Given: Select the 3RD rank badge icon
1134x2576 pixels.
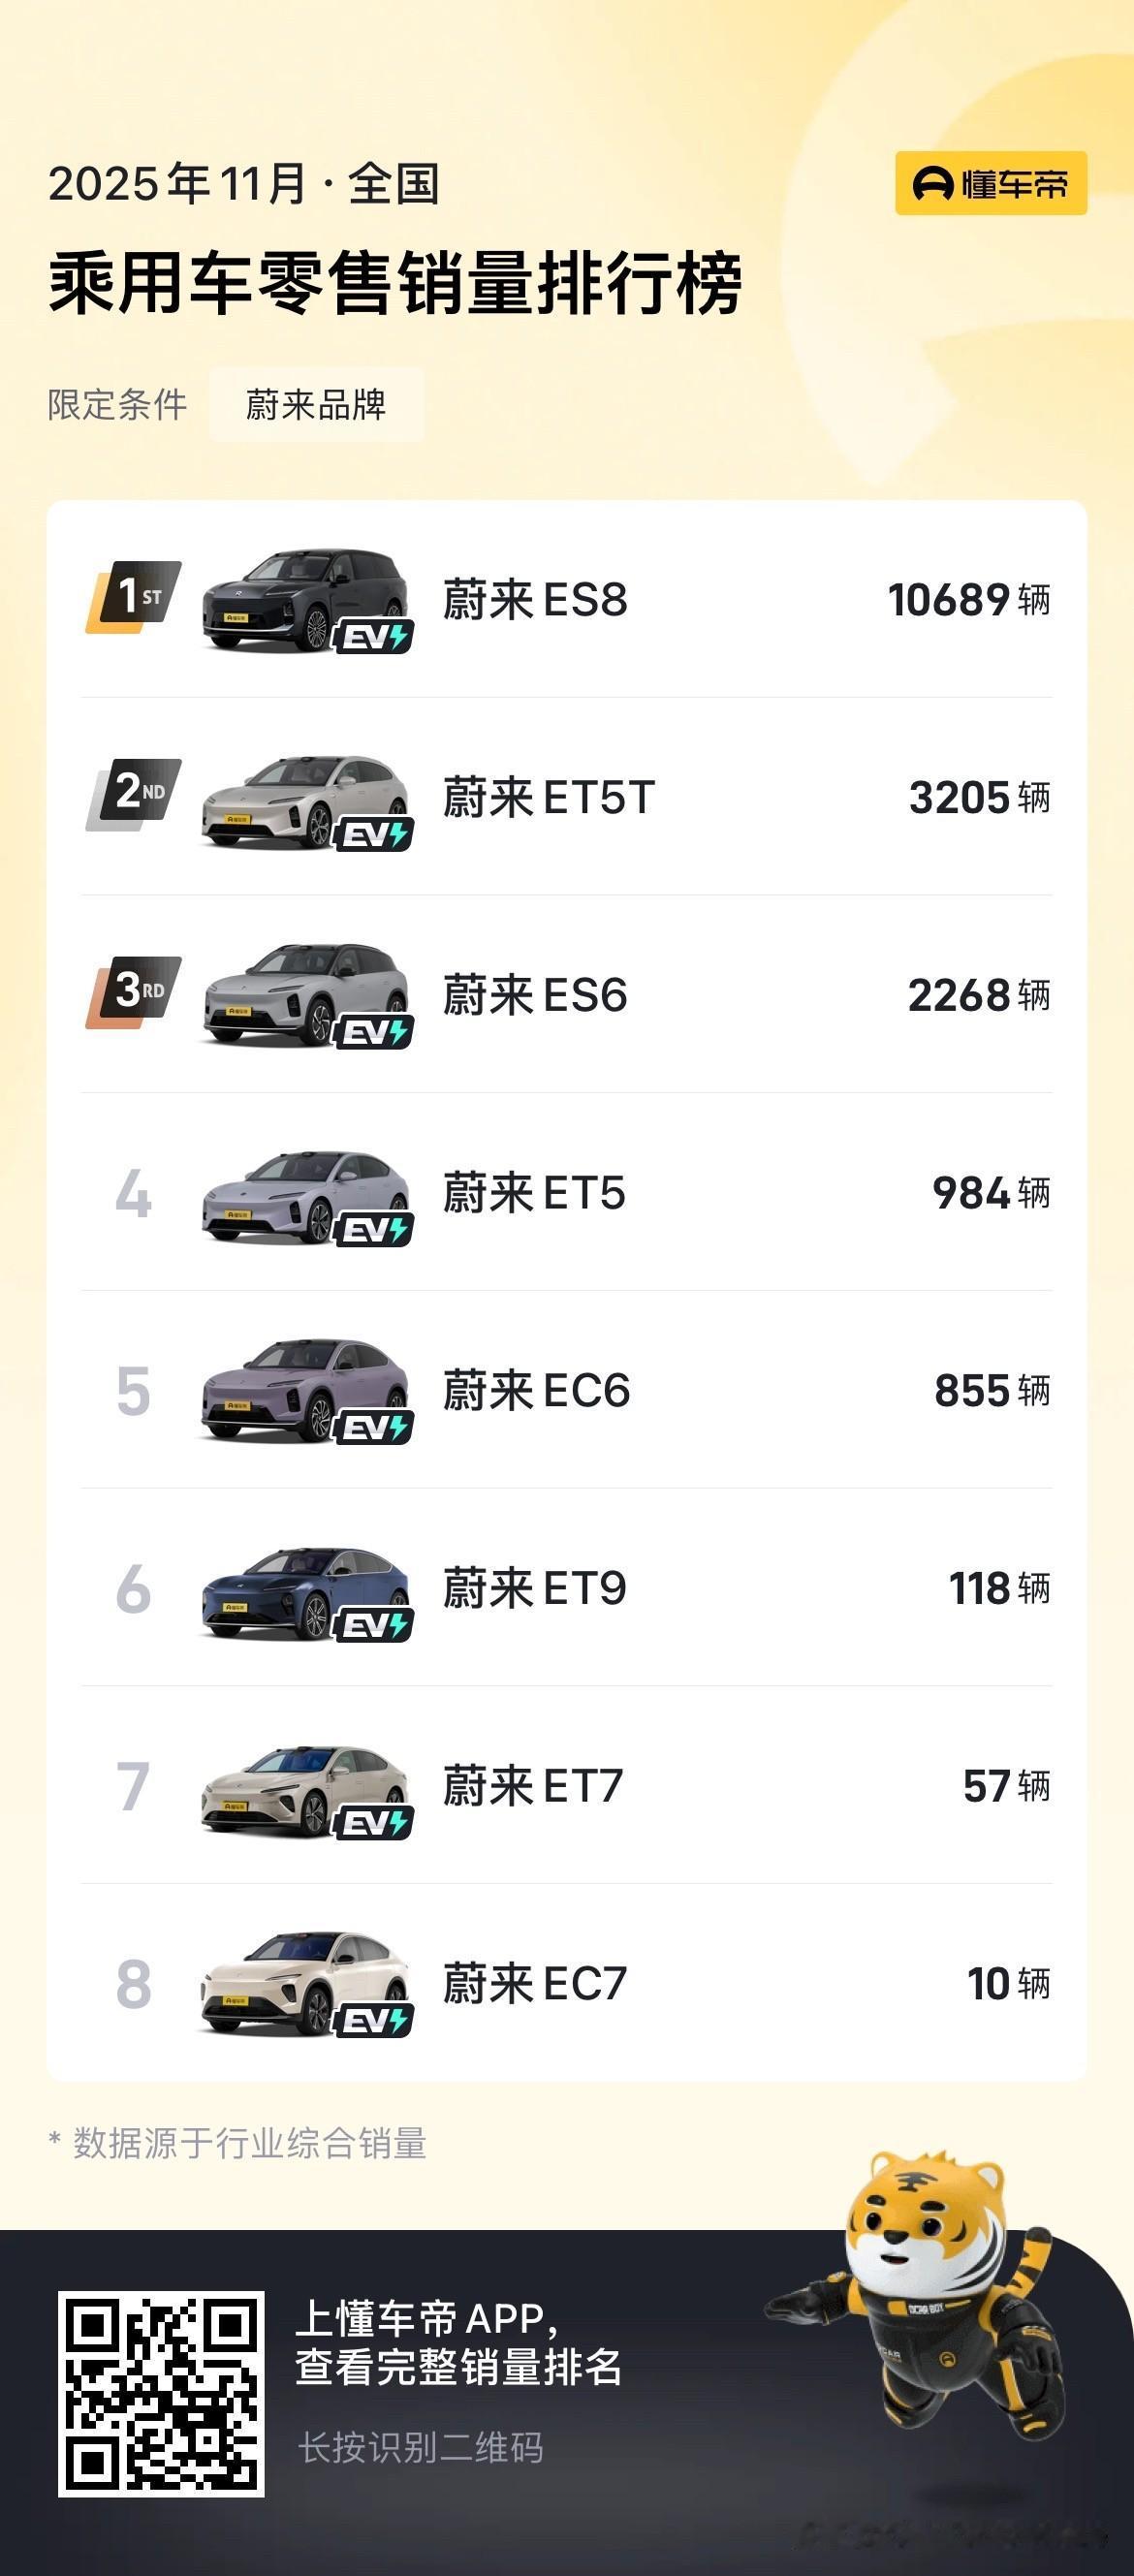Looking at the screenshot, I should pos(134,992).
